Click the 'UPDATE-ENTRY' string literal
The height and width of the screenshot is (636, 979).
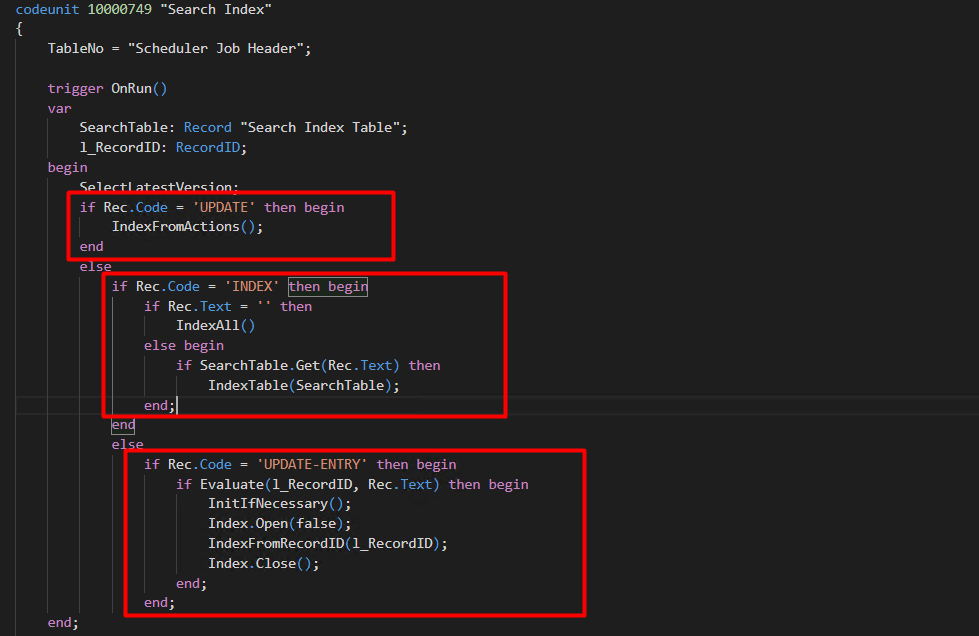tap(312, 464)
